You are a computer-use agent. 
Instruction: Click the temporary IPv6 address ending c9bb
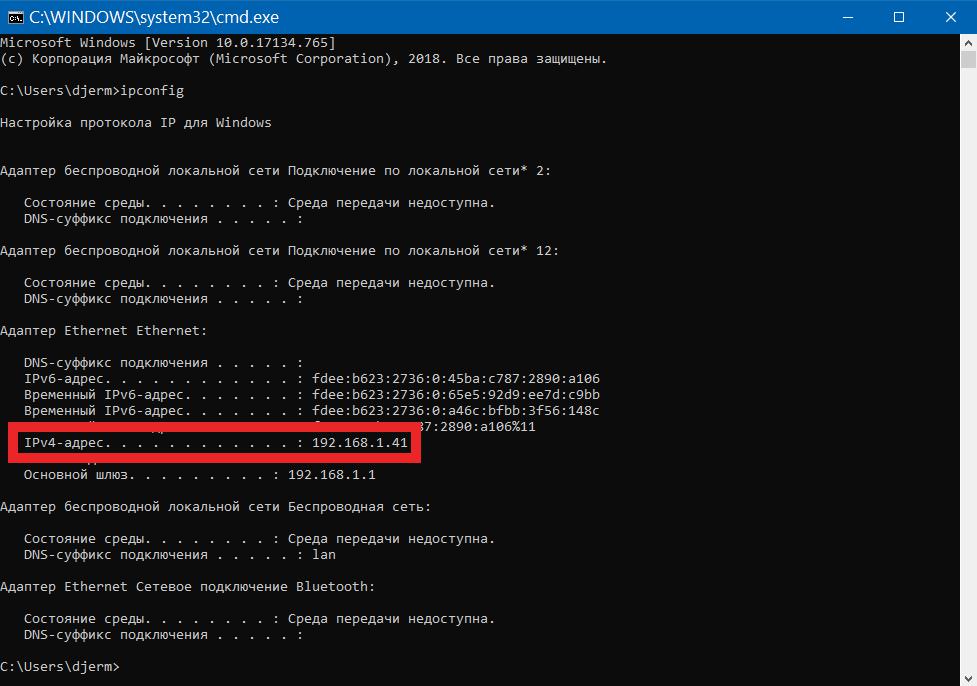click(455, 395)
